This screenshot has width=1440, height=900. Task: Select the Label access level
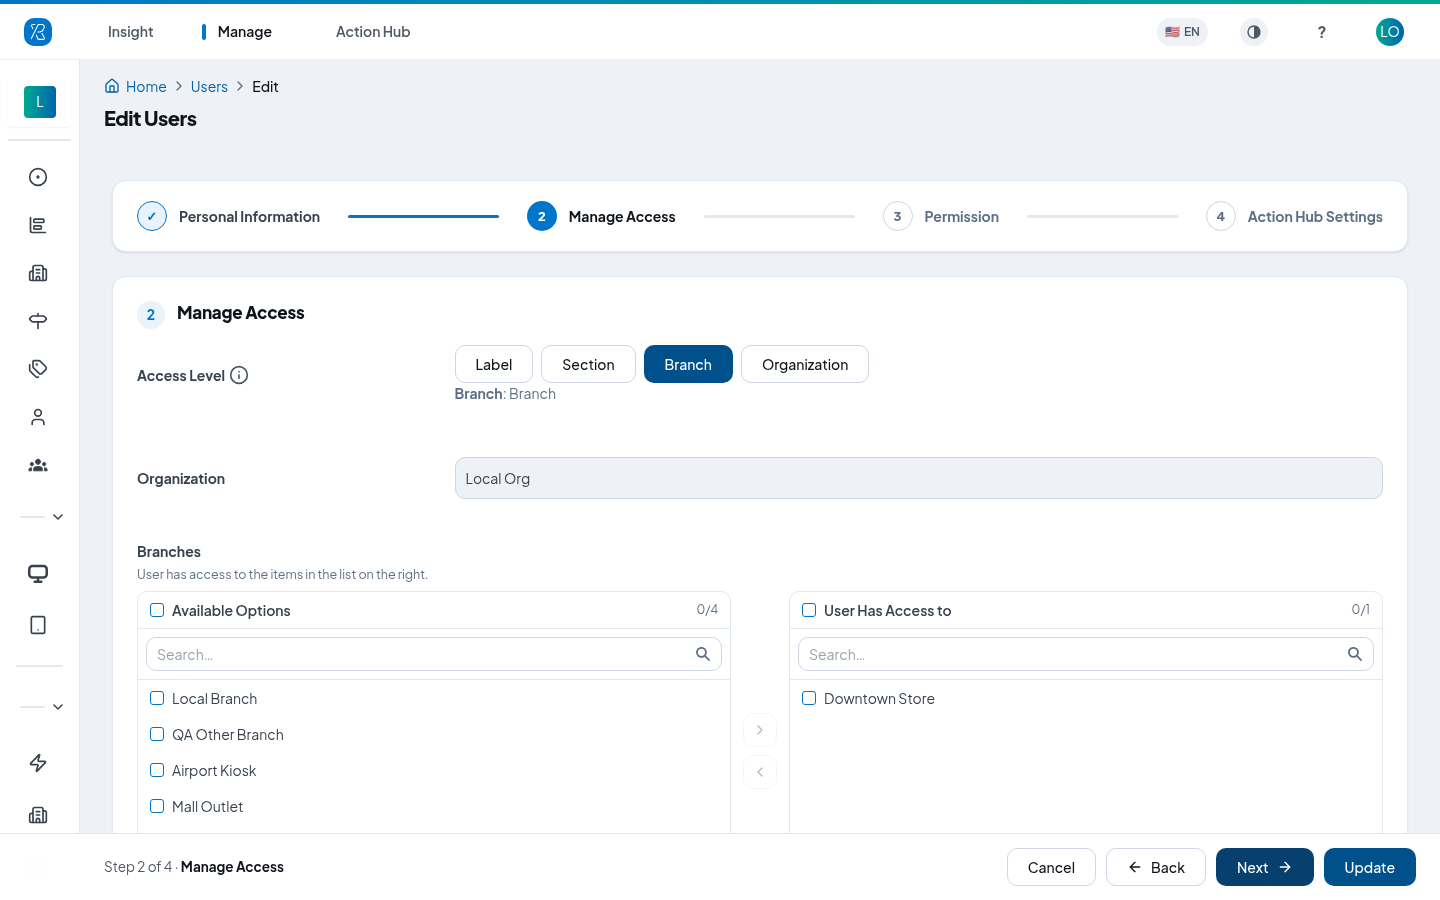494,364
